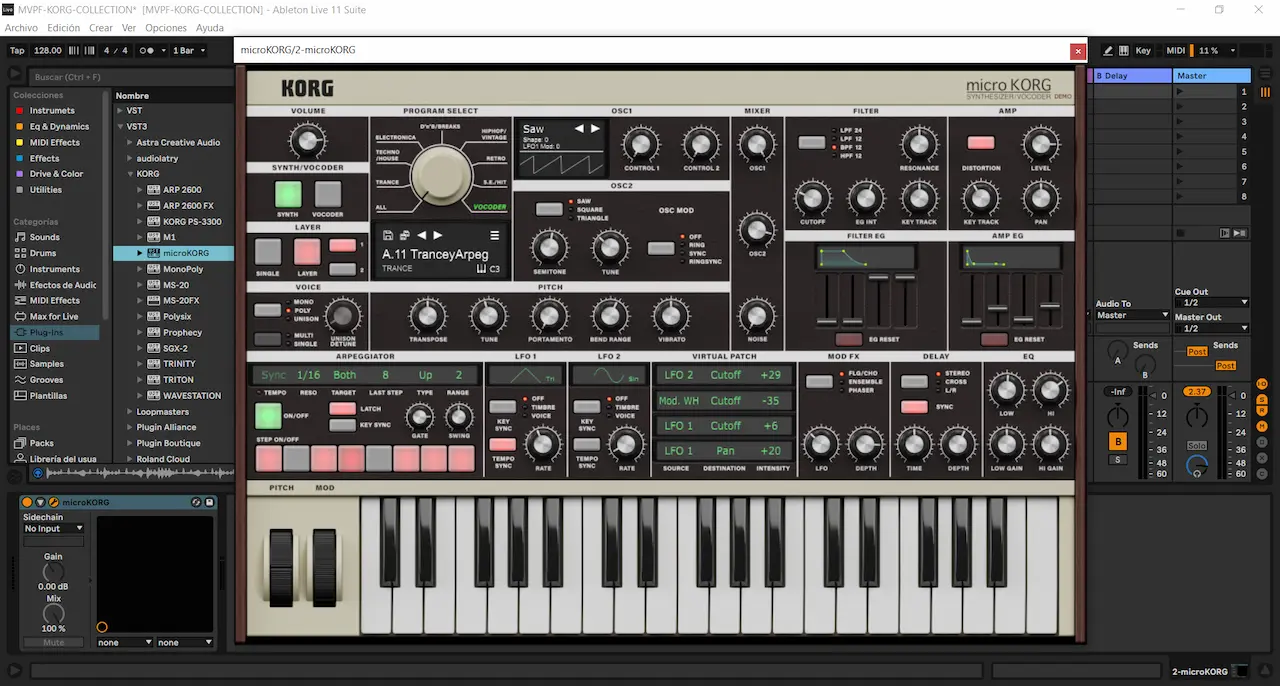
Task: Go to the previous program with the left arrow
Action: [421, 235]
